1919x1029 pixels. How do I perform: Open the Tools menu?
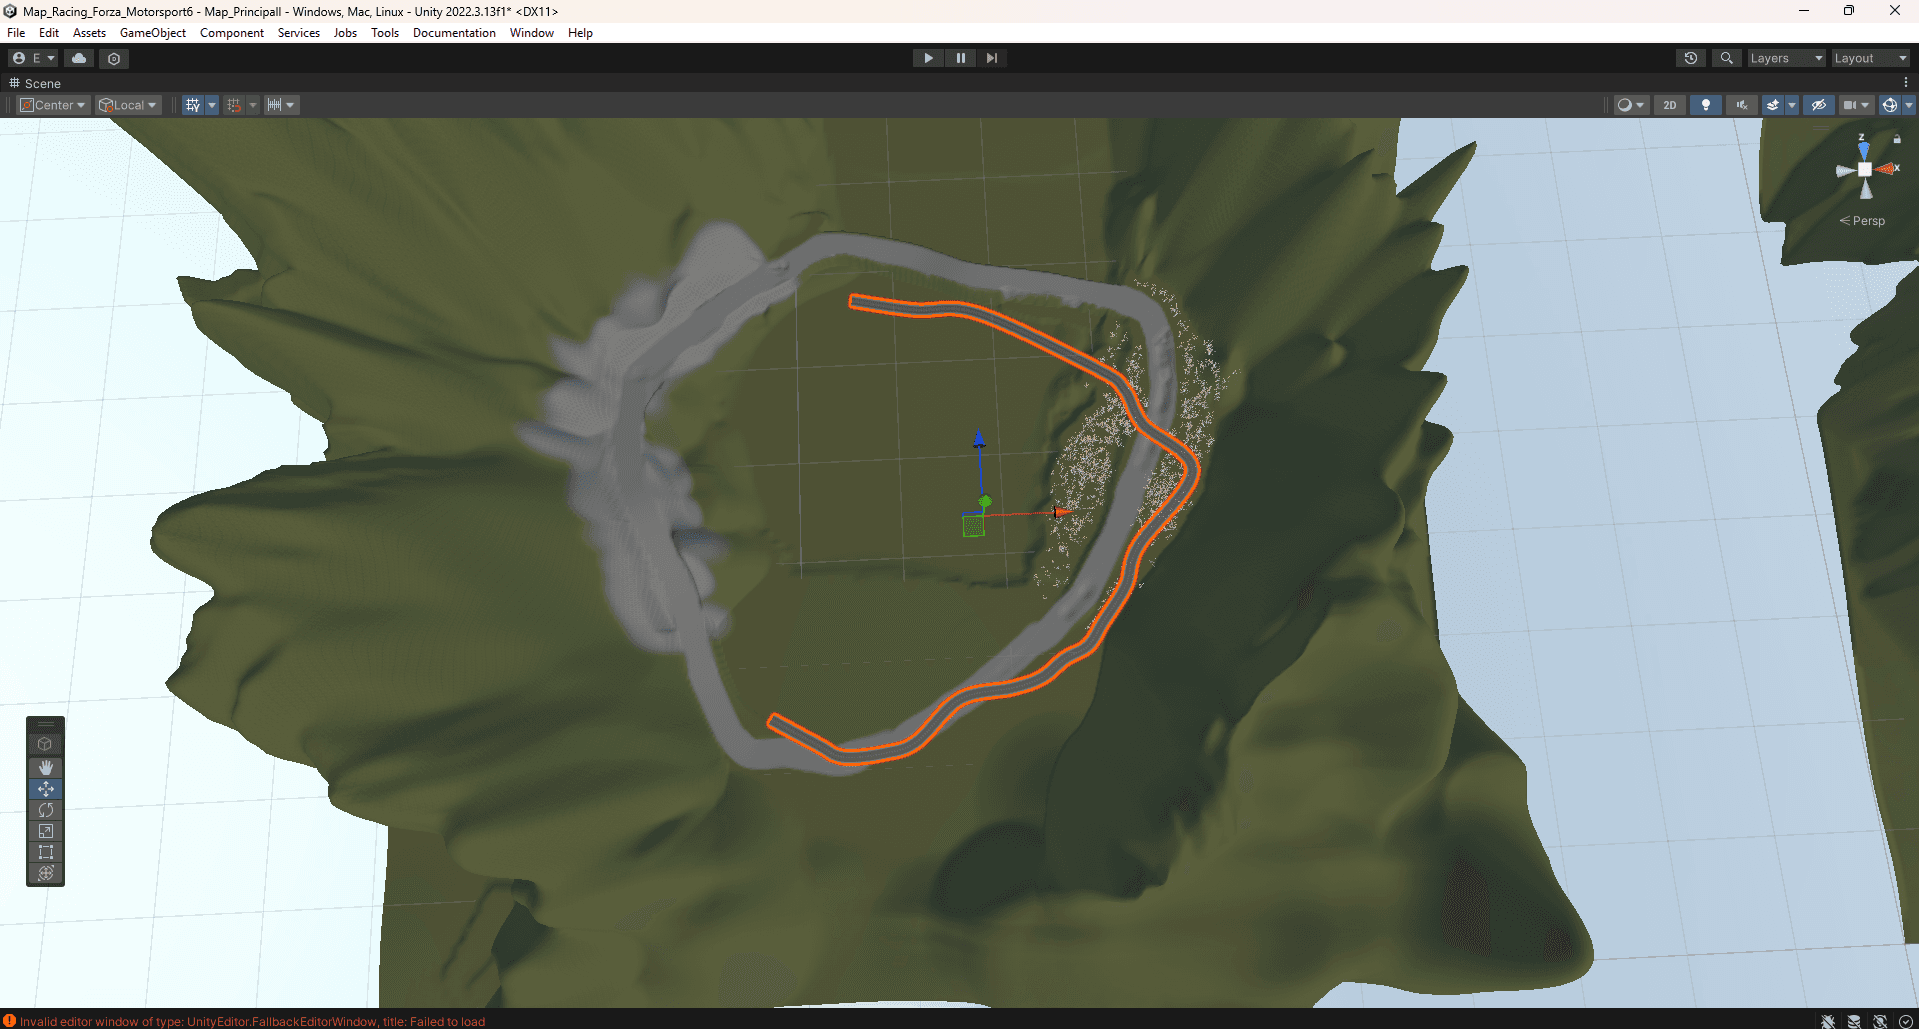click(385, 33)
